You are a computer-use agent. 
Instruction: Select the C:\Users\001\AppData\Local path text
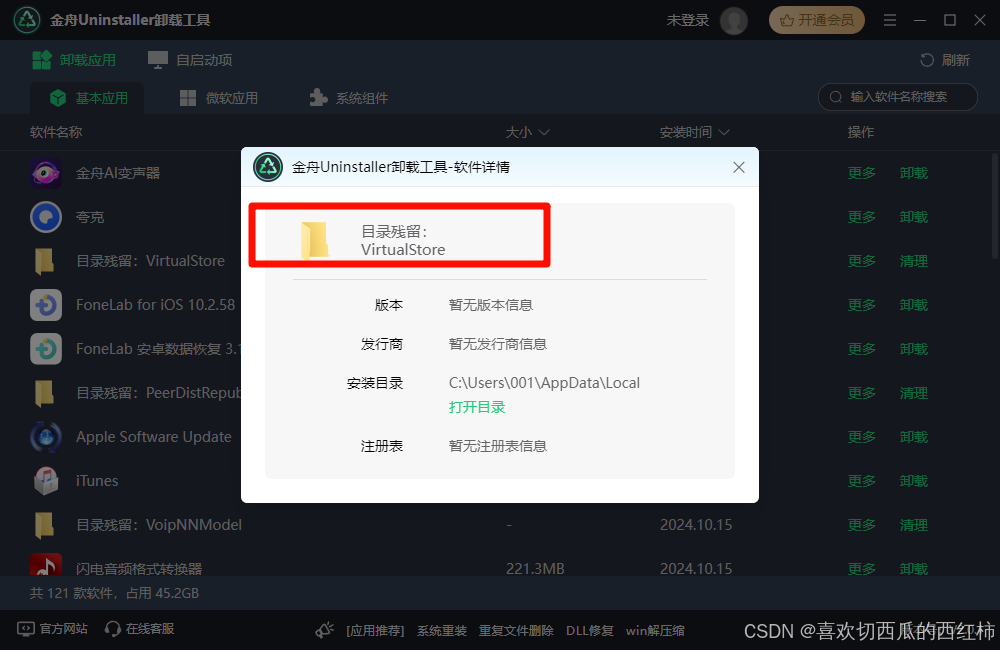click(544, 383)
